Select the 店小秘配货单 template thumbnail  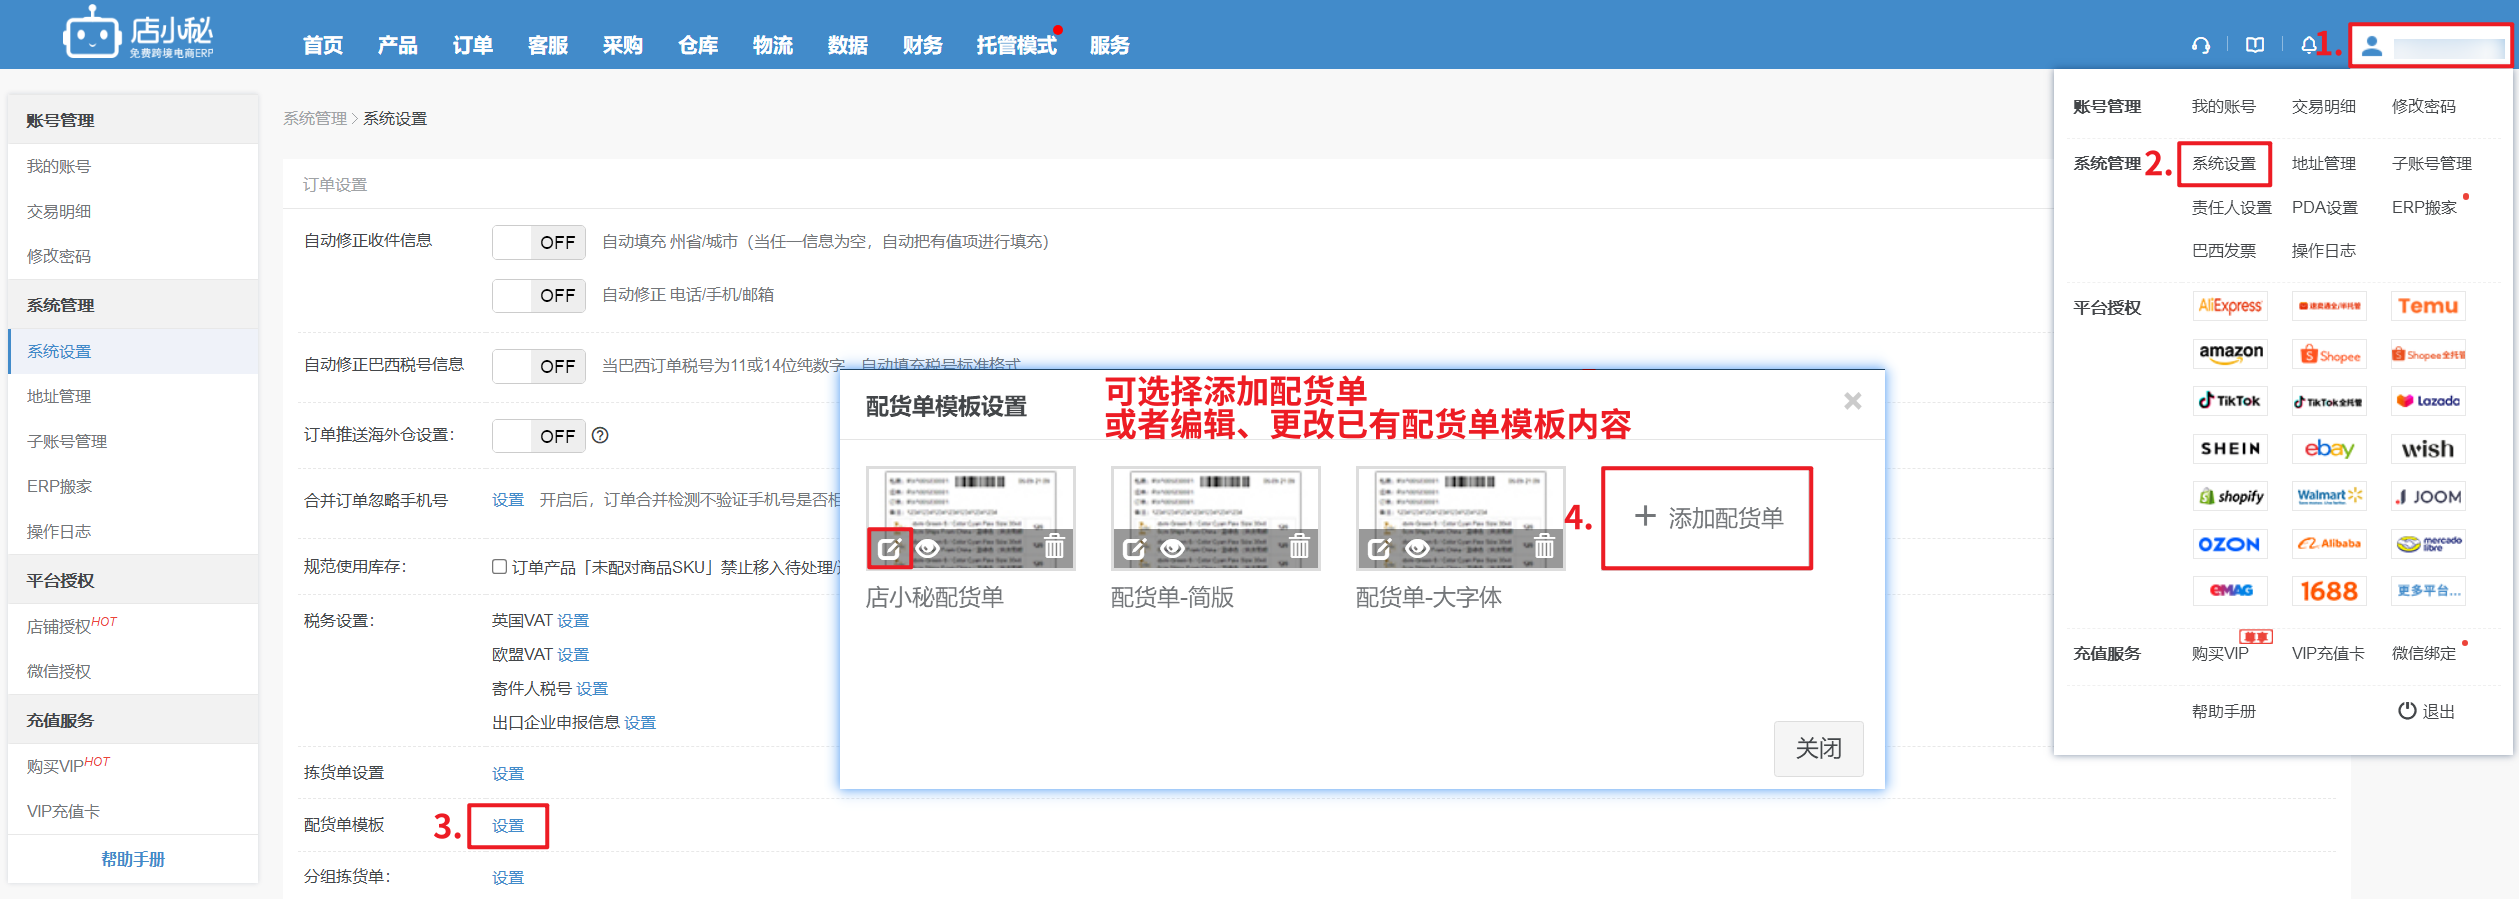pyautogui.click(x=970, y=500)
